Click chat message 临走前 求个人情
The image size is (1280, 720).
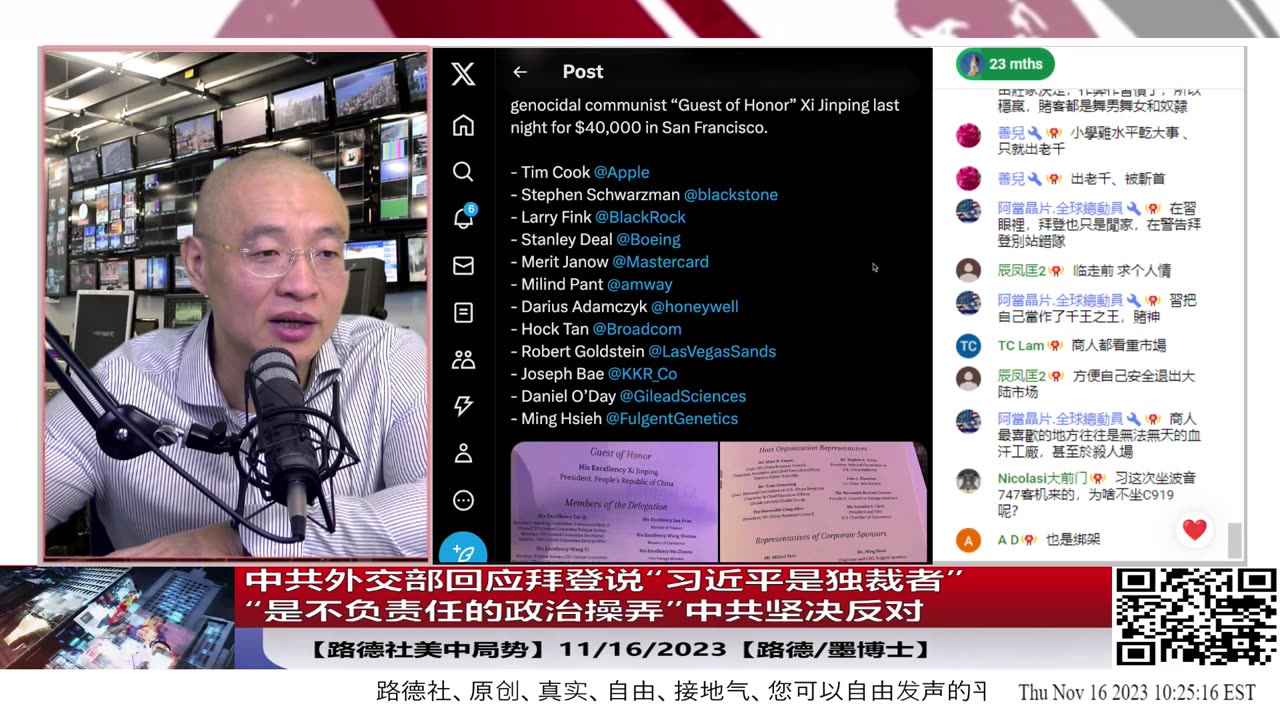coord(1121,270)
